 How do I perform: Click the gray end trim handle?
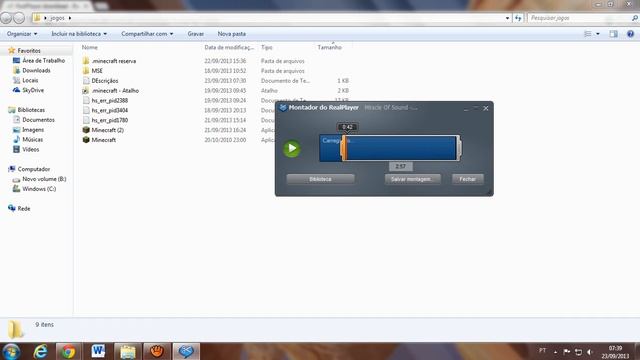point(459,148)
